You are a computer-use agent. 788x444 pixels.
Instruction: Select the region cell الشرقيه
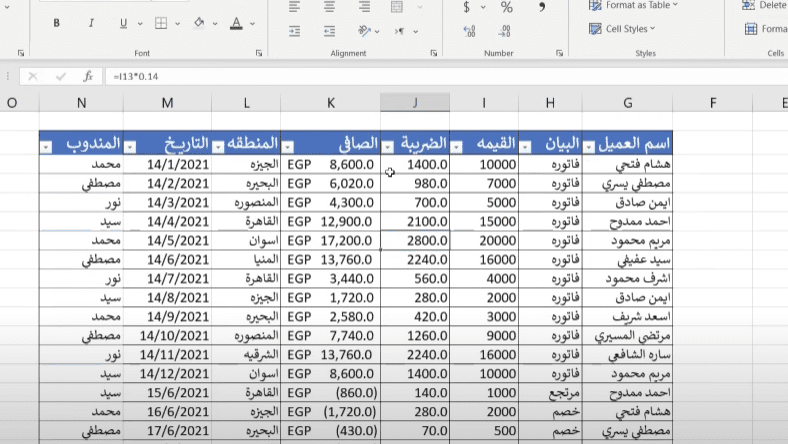coord(246,354)
